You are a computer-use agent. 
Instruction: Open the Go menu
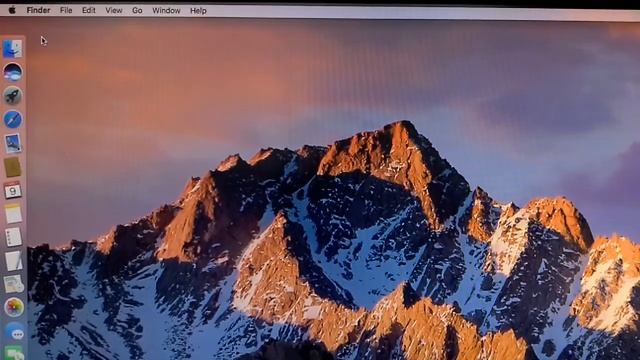[137, 11]
